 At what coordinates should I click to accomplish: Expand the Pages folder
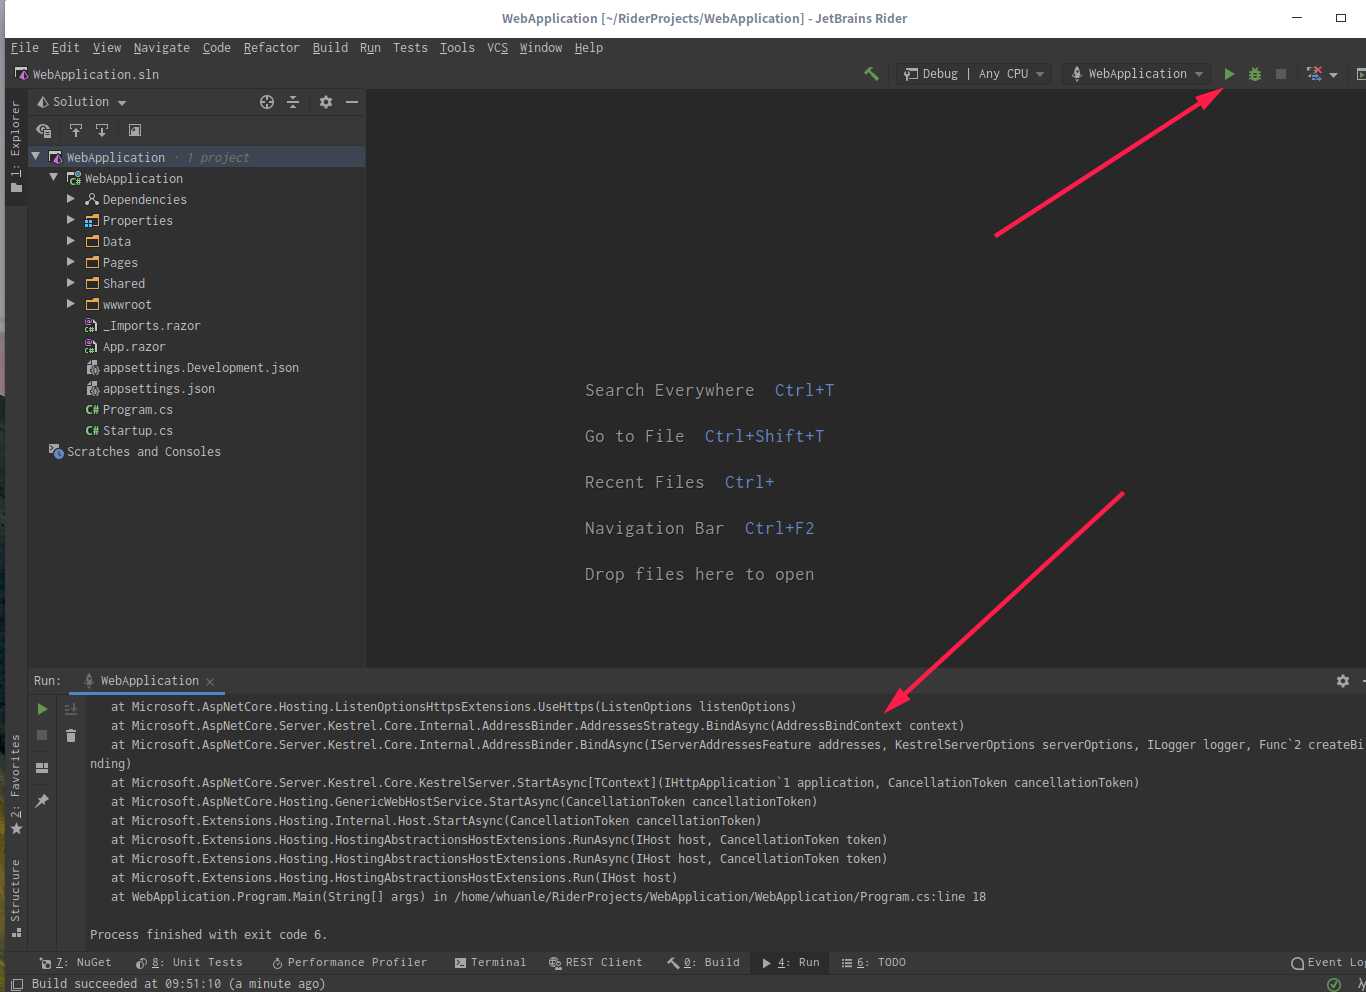[71, 262]
